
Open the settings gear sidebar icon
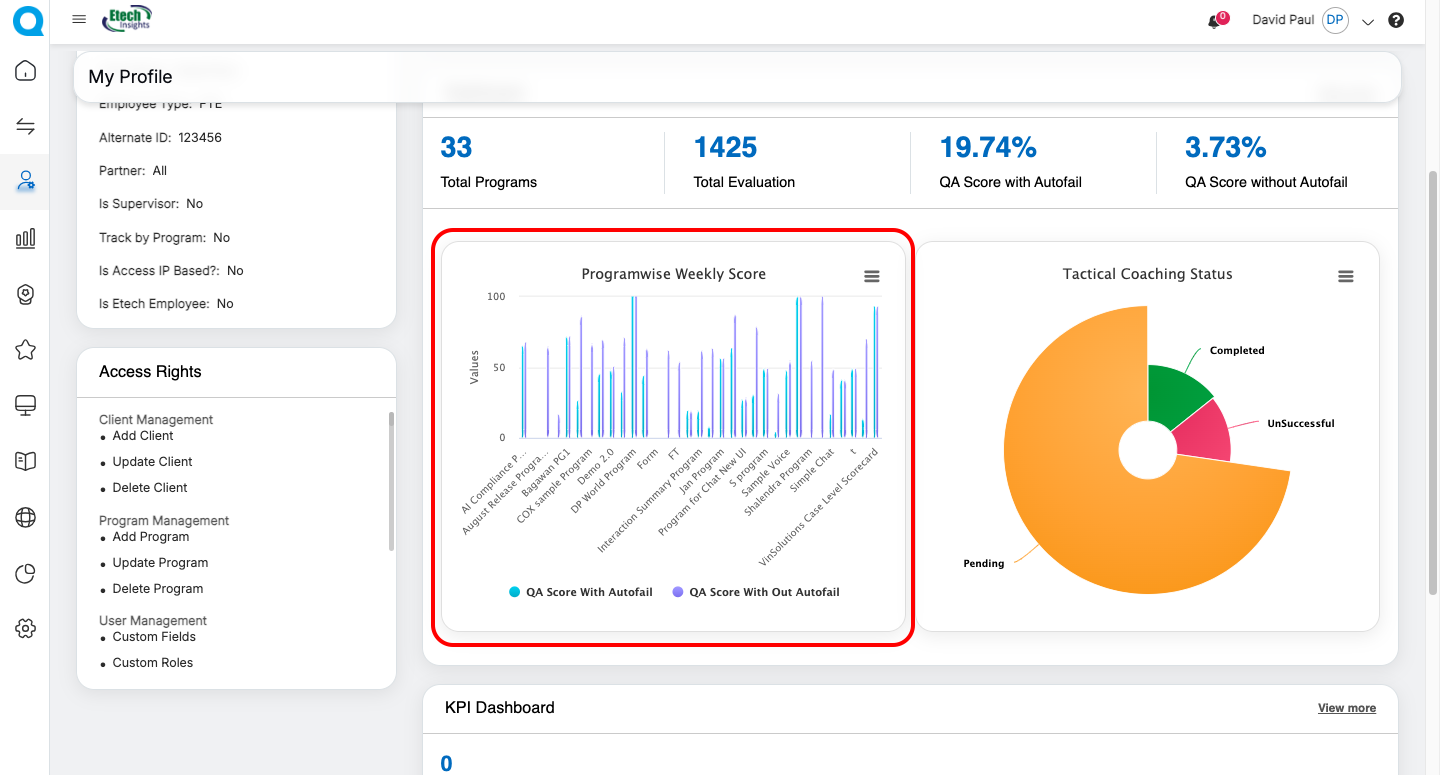click(x=26, y=628)
